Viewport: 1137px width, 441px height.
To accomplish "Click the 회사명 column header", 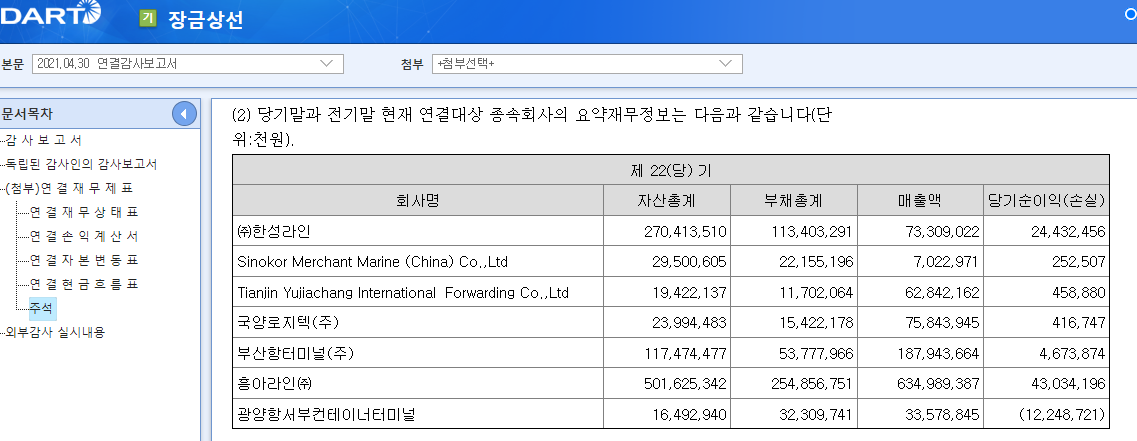I will click(418, 200).
